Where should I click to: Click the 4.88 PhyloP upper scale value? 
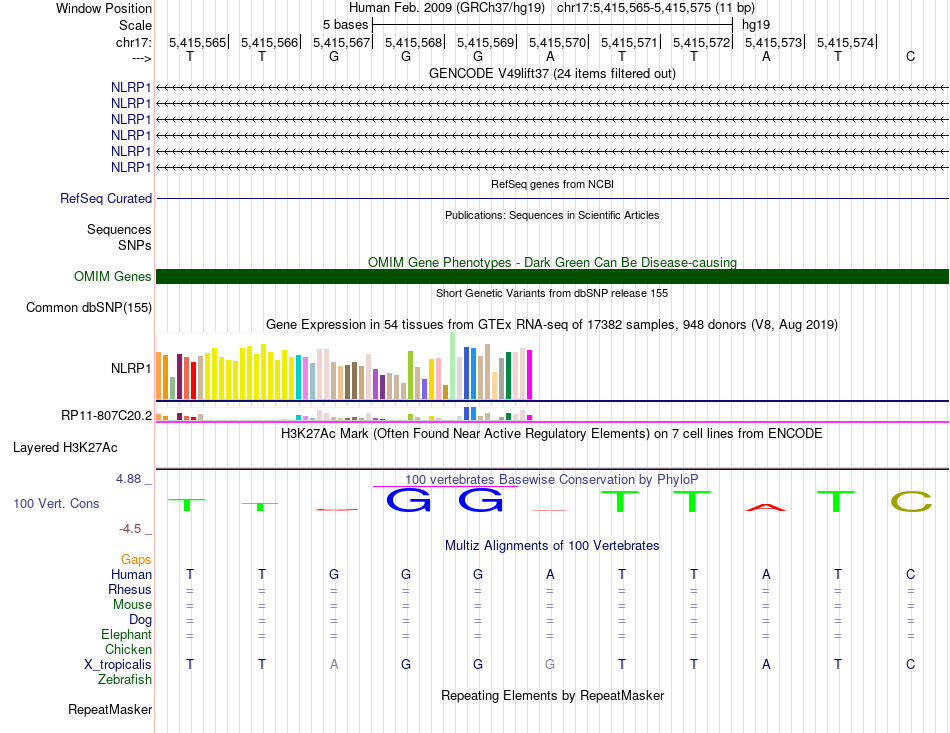pos(129,479)
